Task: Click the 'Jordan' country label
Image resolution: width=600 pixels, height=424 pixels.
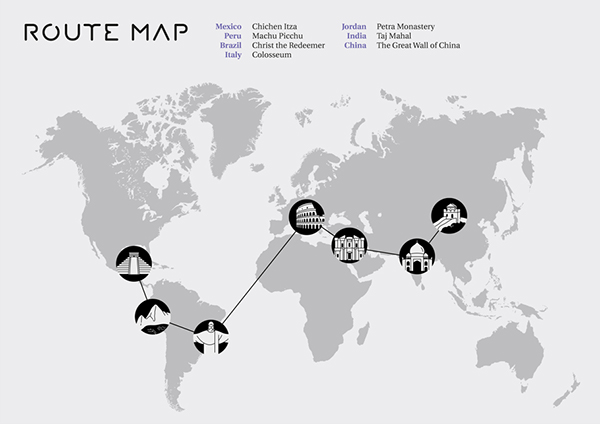Action: 354,26
